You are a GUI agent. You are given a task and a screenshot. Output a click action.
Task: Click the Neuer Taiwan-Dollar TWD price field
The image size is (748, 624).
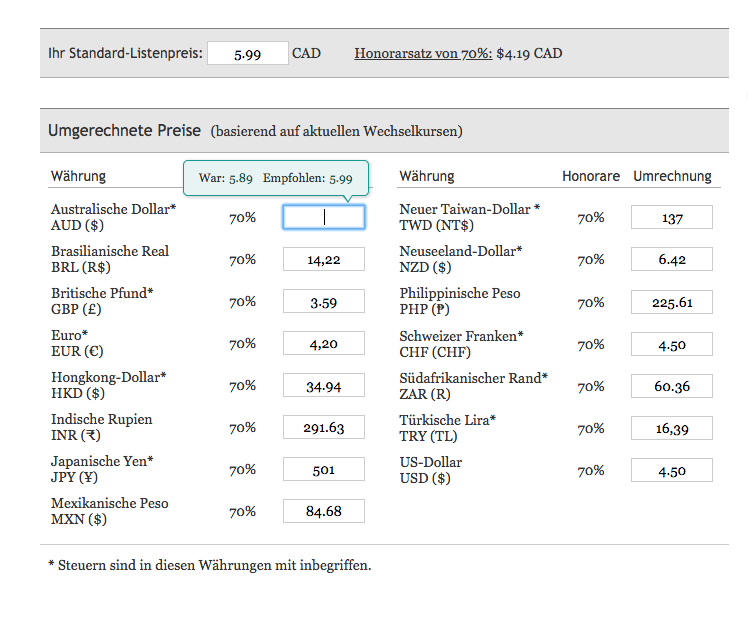(x=671, y=218)
